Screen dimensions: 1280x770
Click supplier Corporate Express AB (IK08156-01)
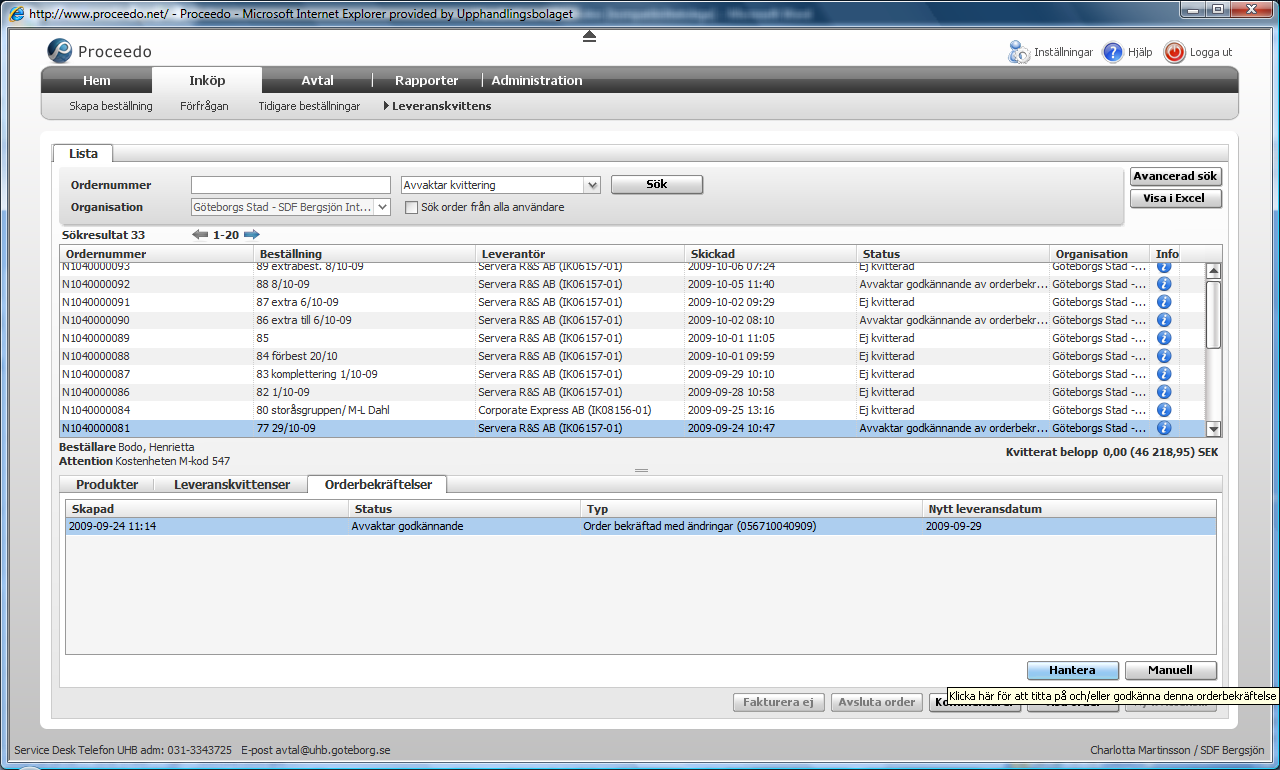click(565, 410)
